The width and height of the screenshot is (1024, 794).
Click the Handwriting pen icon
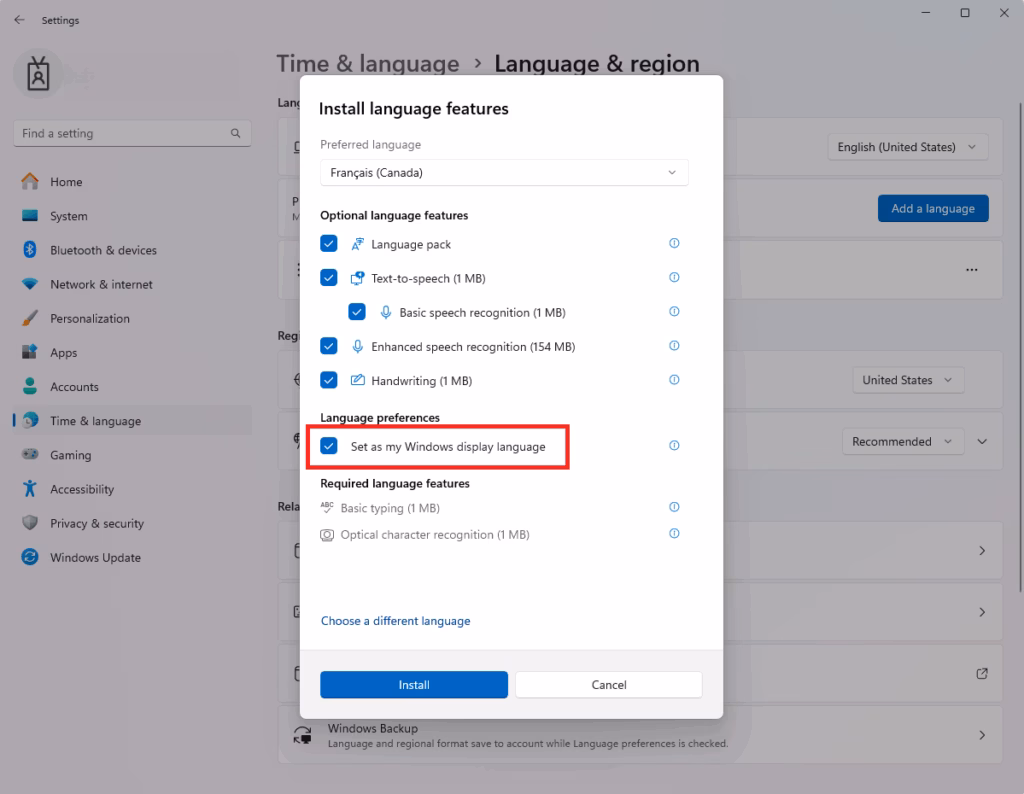point(357,380)
